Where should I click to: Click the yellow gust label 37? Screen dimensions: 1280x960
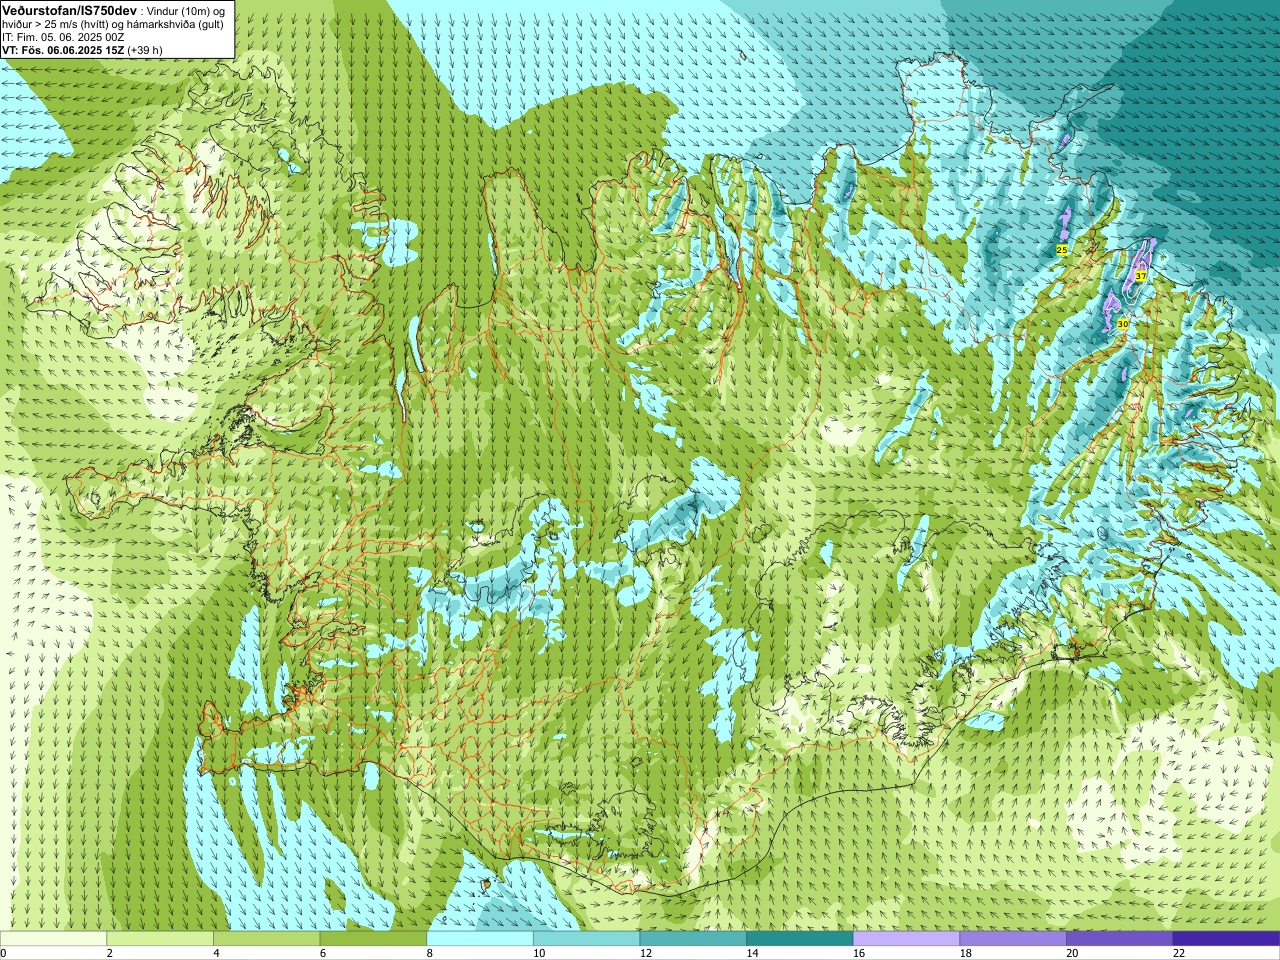tap(1141, 276)
